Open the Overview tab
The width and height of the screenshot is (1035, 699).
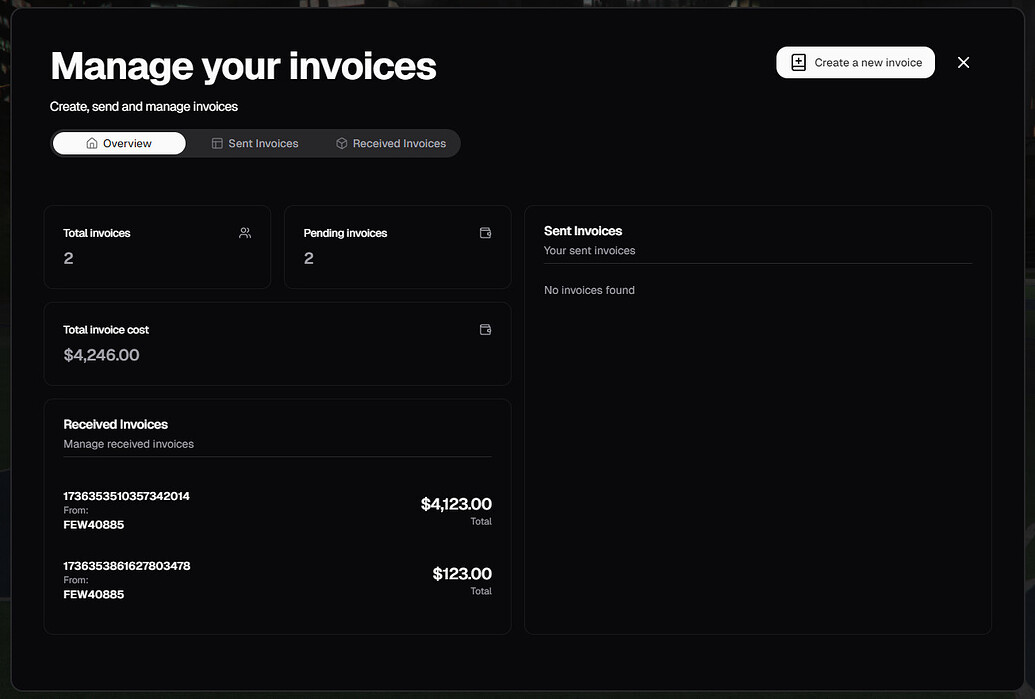pyautogui.click(x=118, y=142)
